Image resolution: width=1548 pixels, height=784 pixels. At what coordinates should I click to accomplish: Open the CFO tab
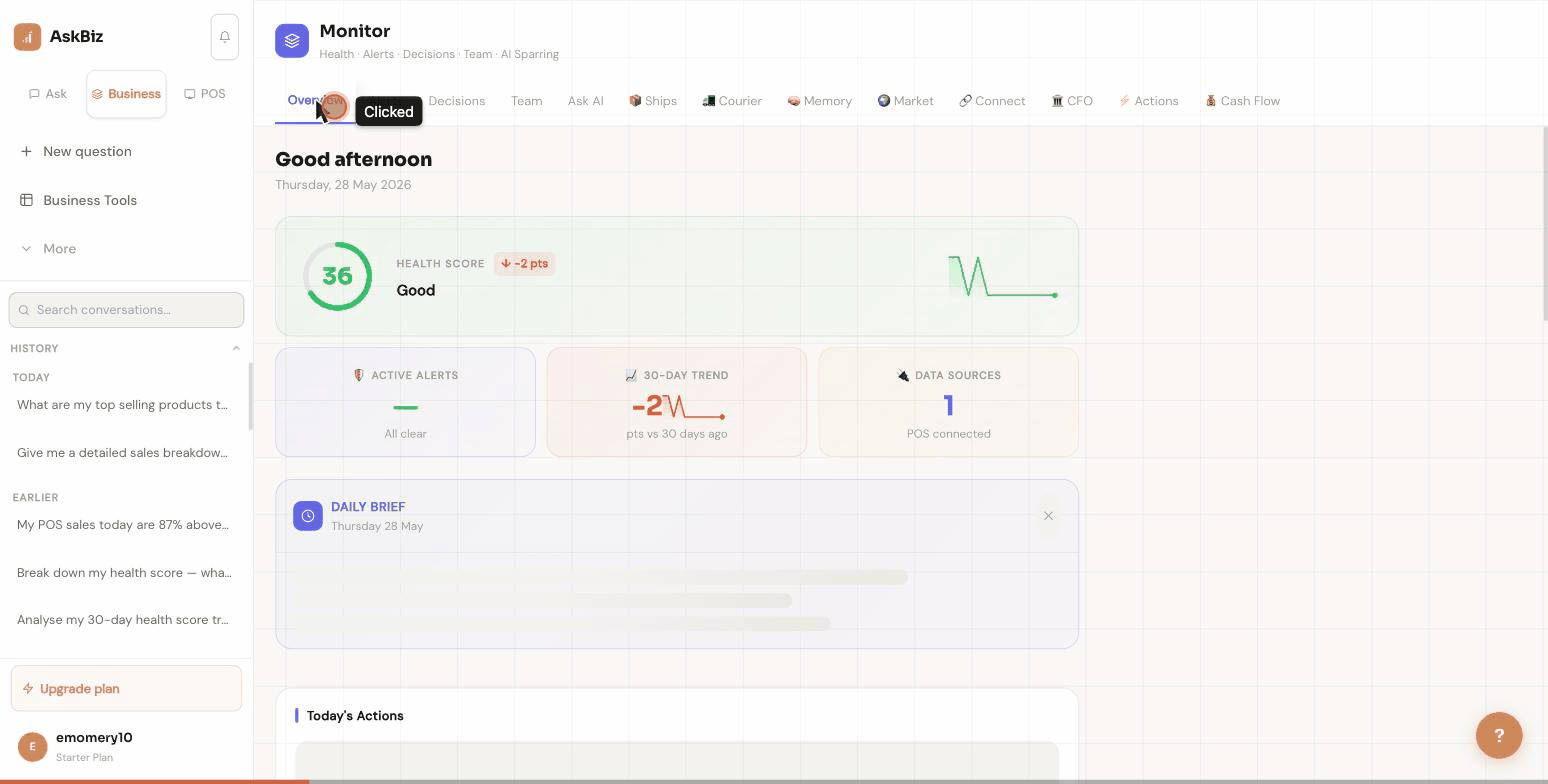coord(1072,101)
